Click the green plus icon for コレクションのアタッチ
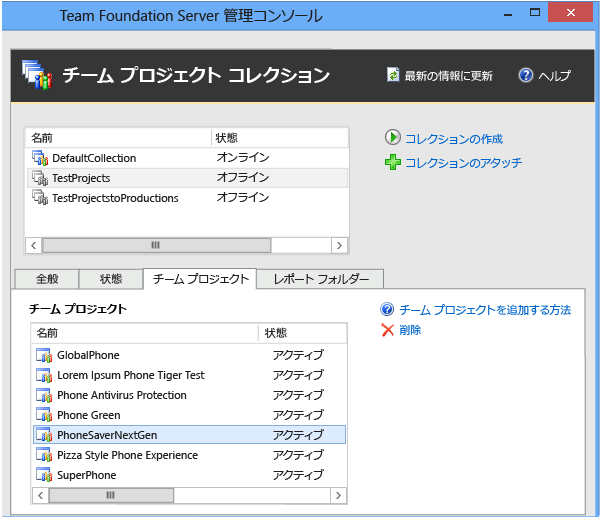Viewport: 600px width, 518px height. click(393, 162)
